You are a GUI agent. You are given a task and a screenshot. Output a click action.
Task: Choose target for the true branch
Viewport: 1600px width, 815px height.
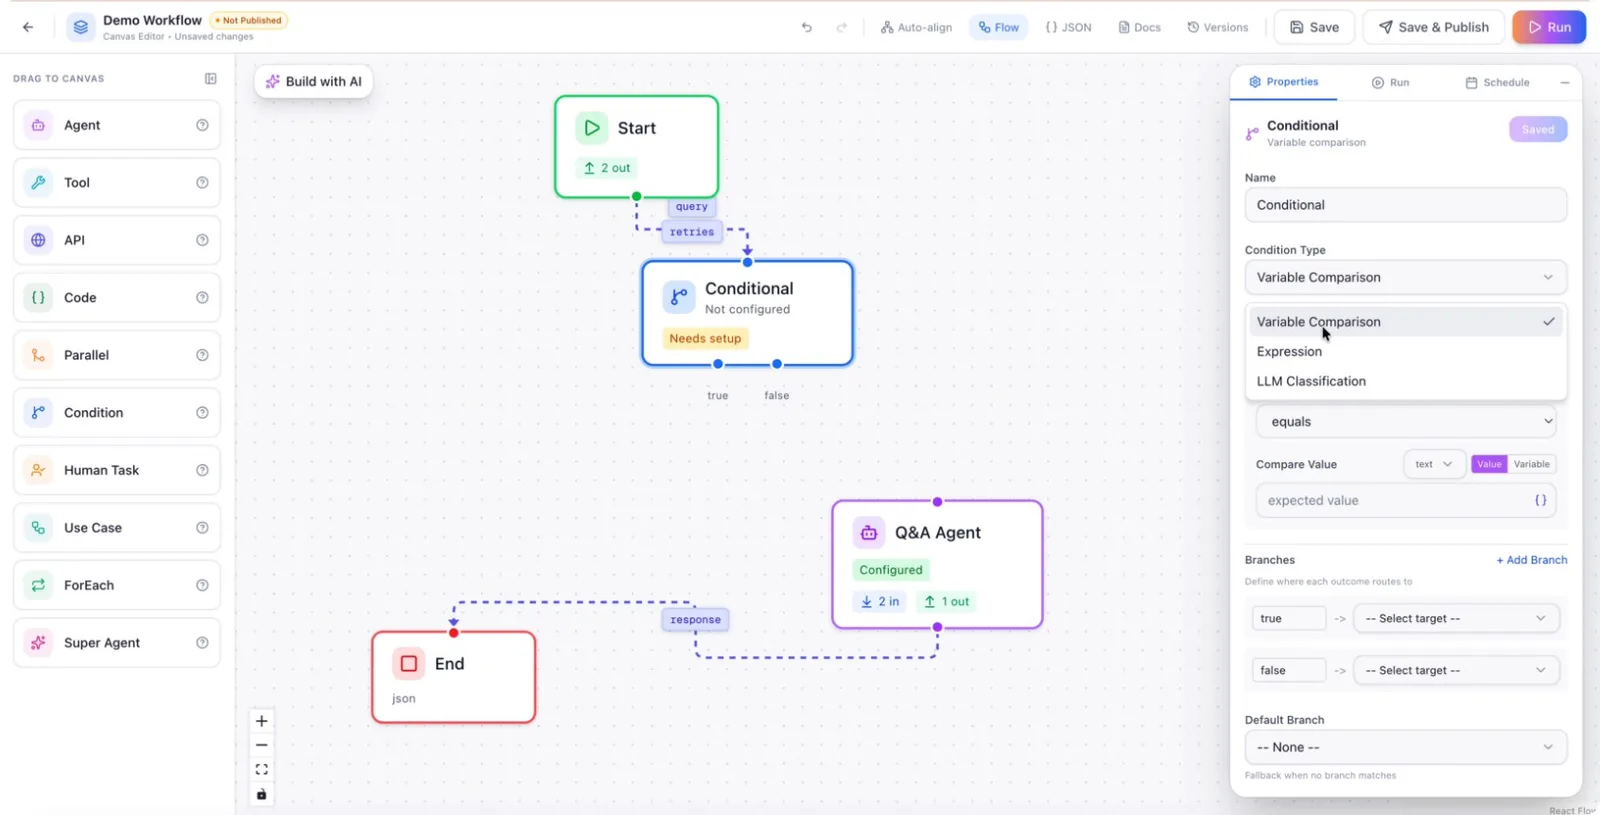1455,619
